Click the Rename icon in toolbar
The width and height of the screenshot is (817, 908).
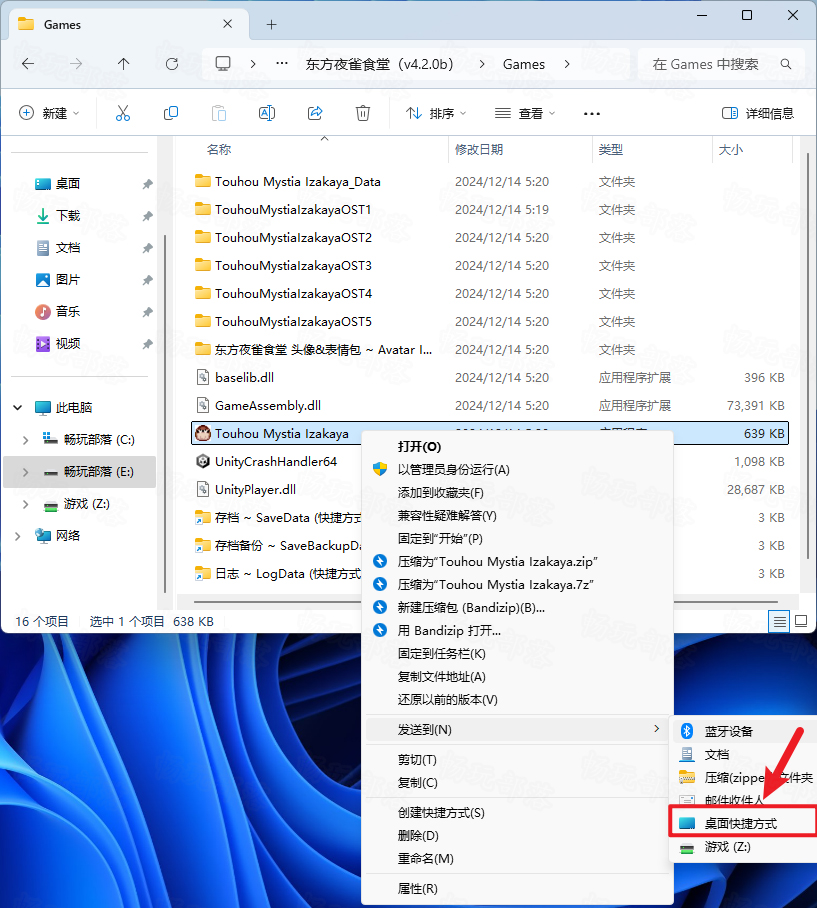267,114
